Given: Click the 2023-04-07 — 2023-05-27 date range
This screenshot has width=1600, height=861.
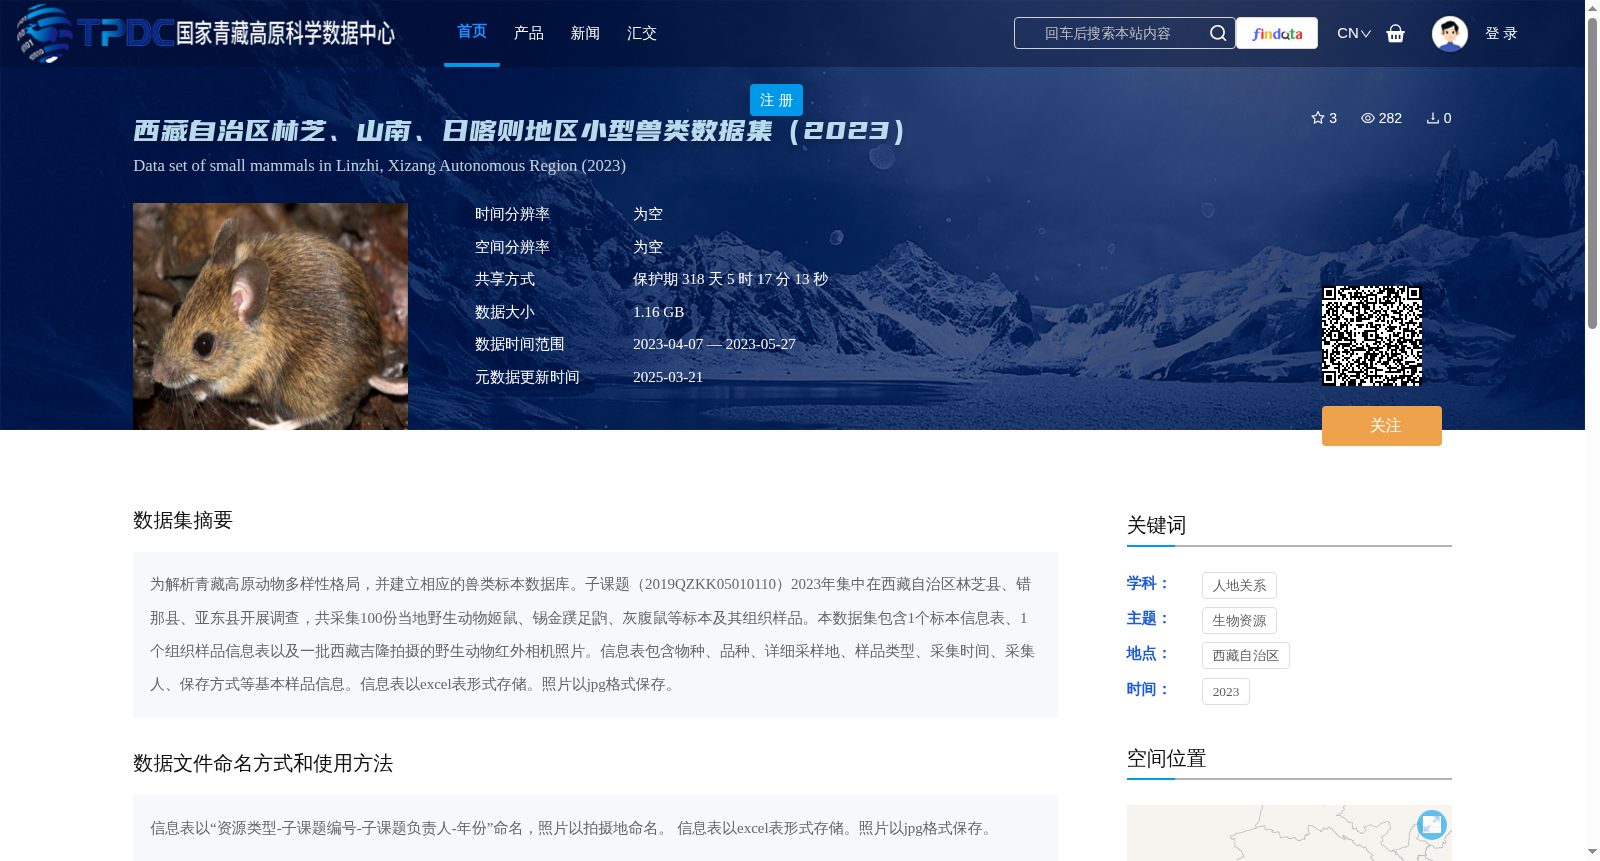Looking at the screenshot, I should (714, 344).
